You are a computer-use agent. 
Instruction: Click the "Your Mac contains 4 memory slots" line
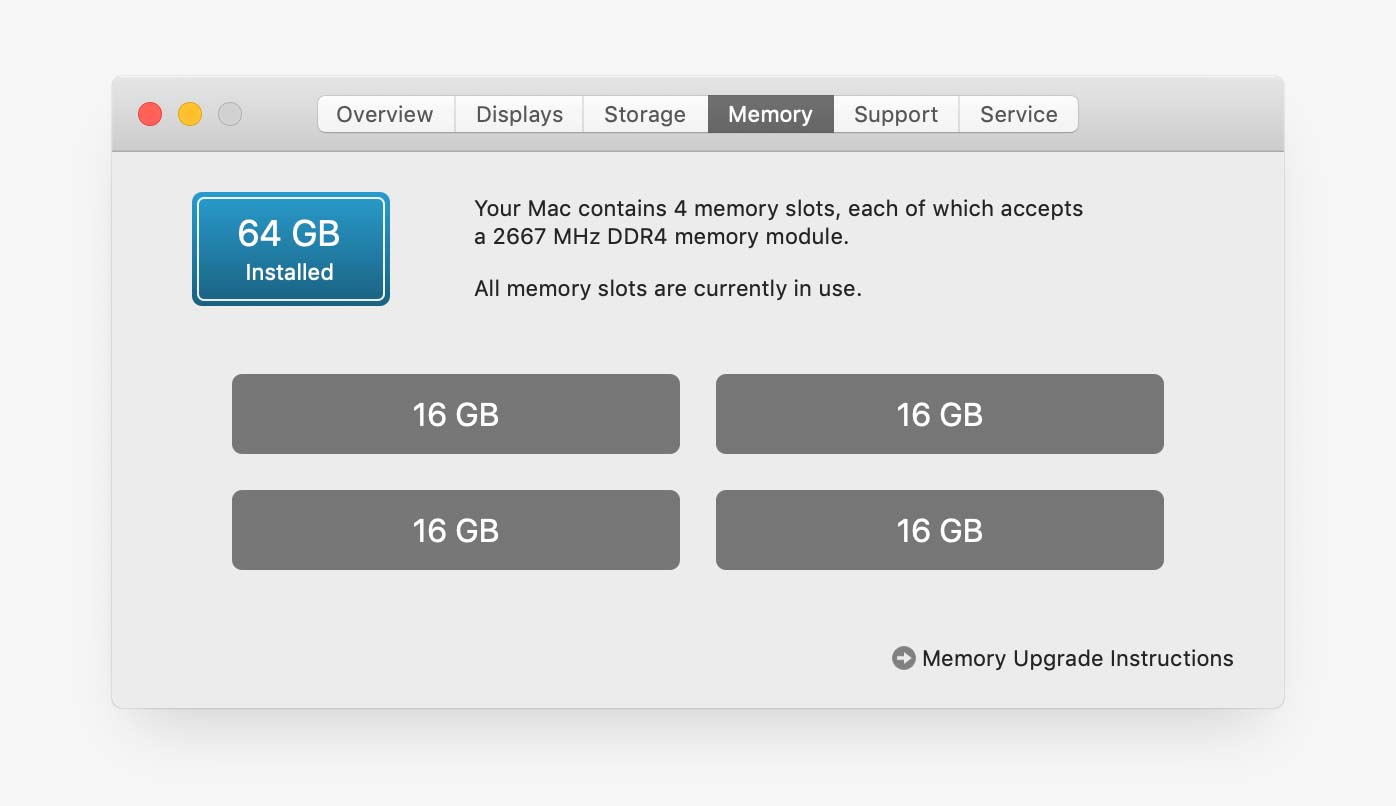pos(778,209)
